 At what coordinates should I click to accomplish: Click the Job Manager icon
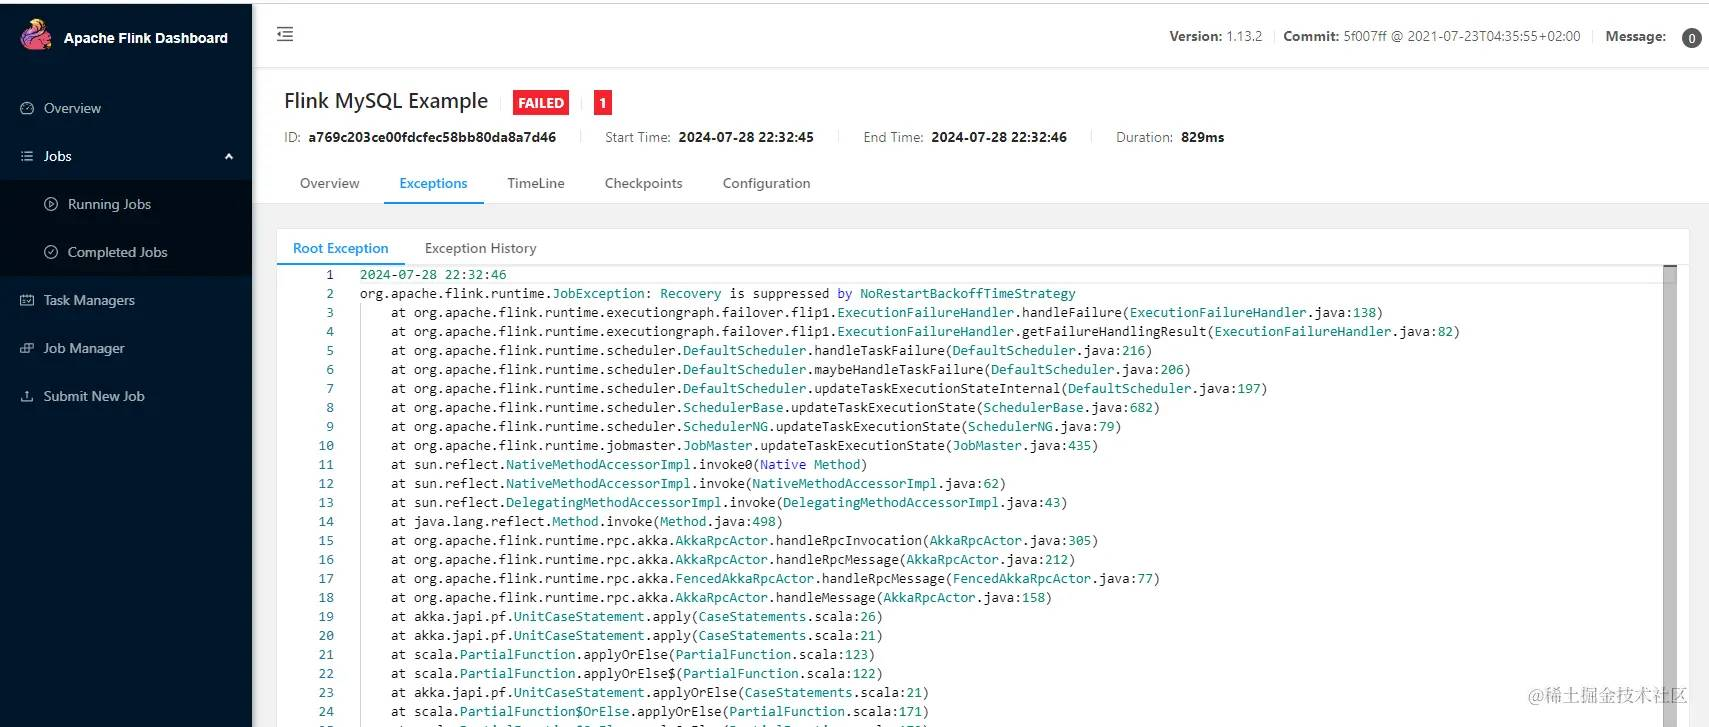pyautogui.click(x=27, y=348)
